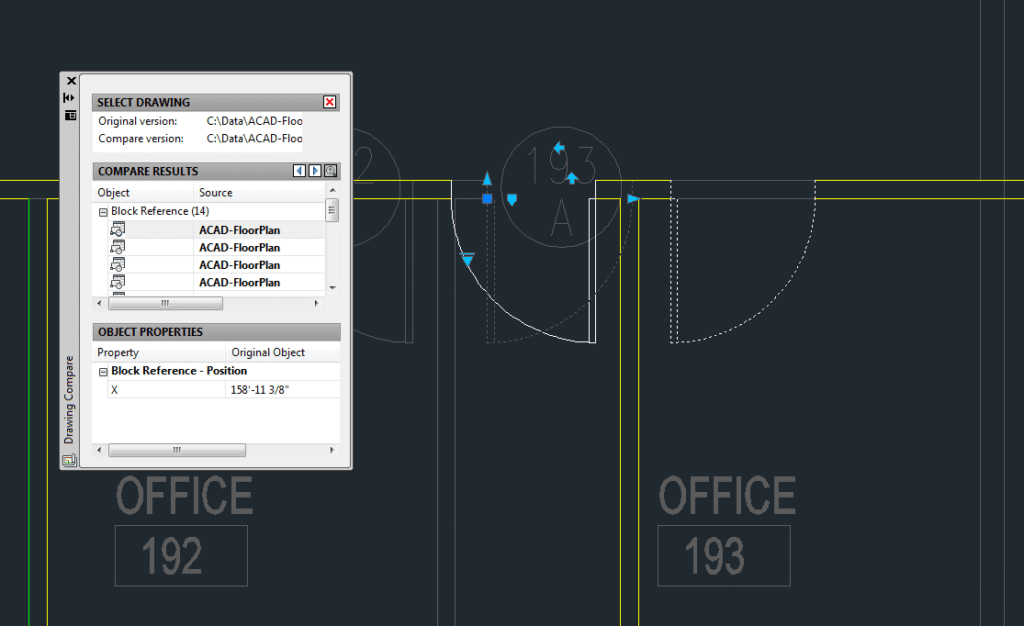Open the palette properties menu icon below the arrows
Screen dimensions: 1024x626
click(70, 115)
